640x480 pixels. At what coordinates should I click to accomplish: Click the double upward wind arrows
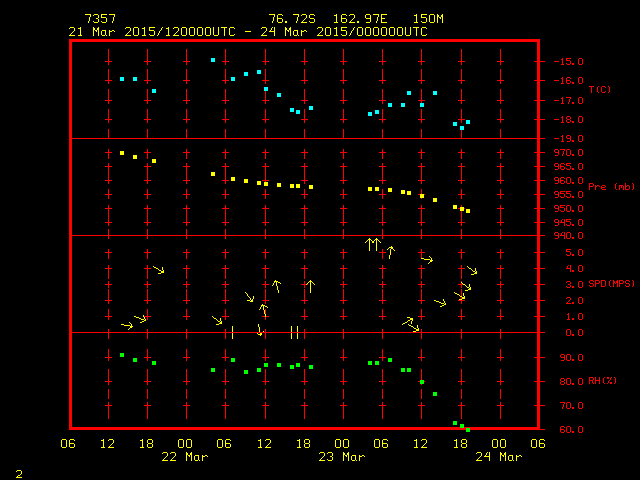click(373, 243)
